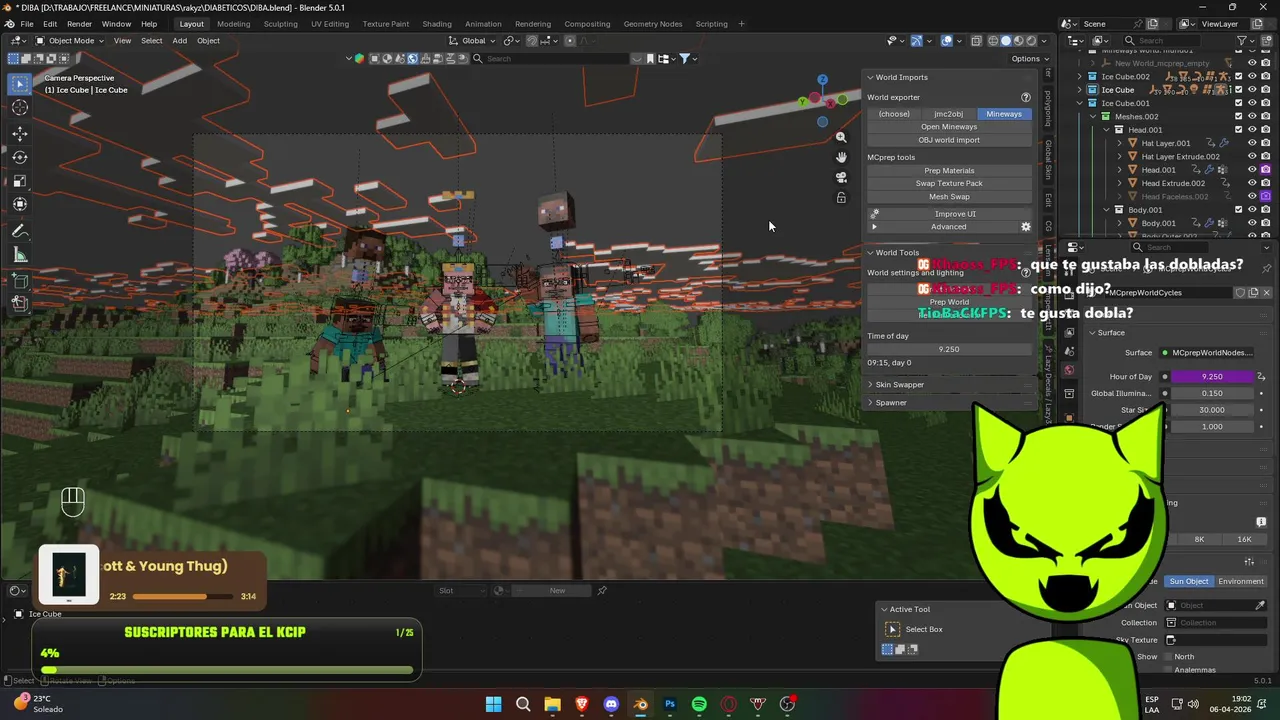The image size is (1280, 720).
Task: Click the eyedropper next to Sun Object field
Action: coord(1260,605)
